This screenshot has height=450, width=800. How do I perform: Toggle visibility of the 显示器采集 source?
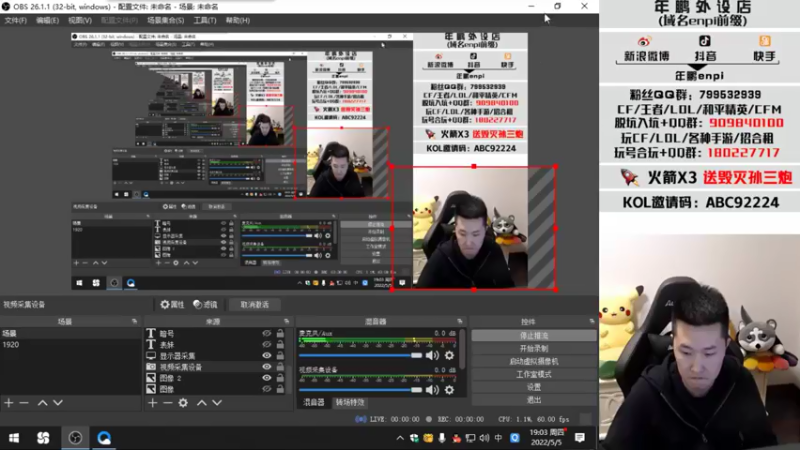point(266,356)
